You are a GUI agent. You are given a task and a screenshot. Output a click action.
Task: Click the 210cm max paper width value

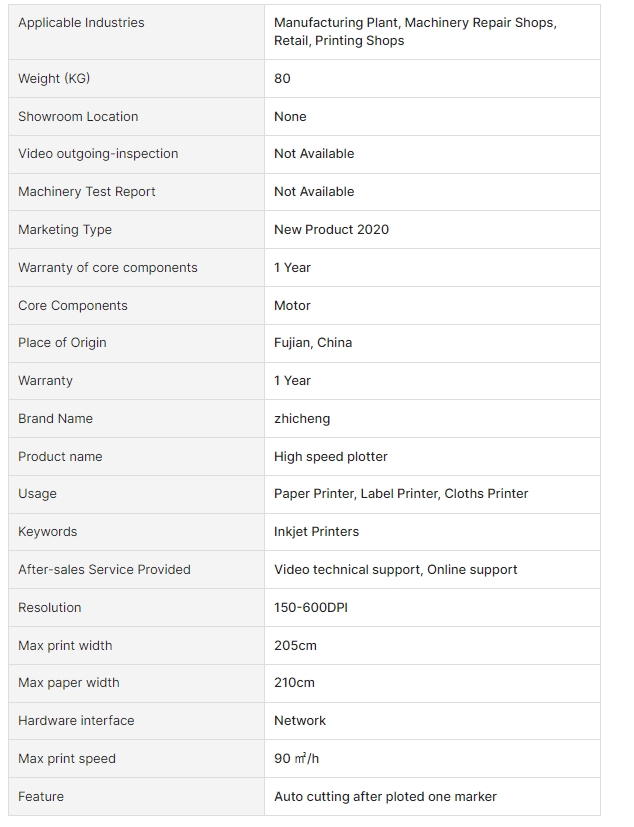click(294, 683)
